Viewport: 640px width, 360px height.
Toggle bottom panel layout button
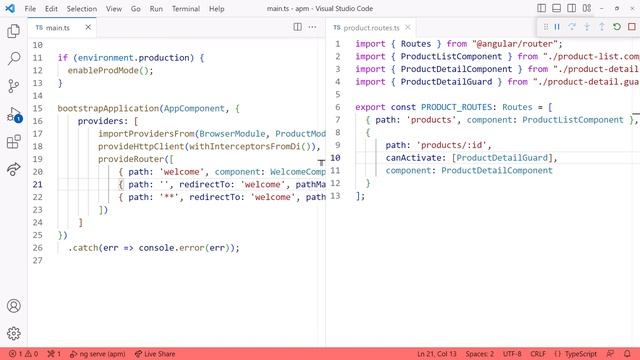(556, 8)
